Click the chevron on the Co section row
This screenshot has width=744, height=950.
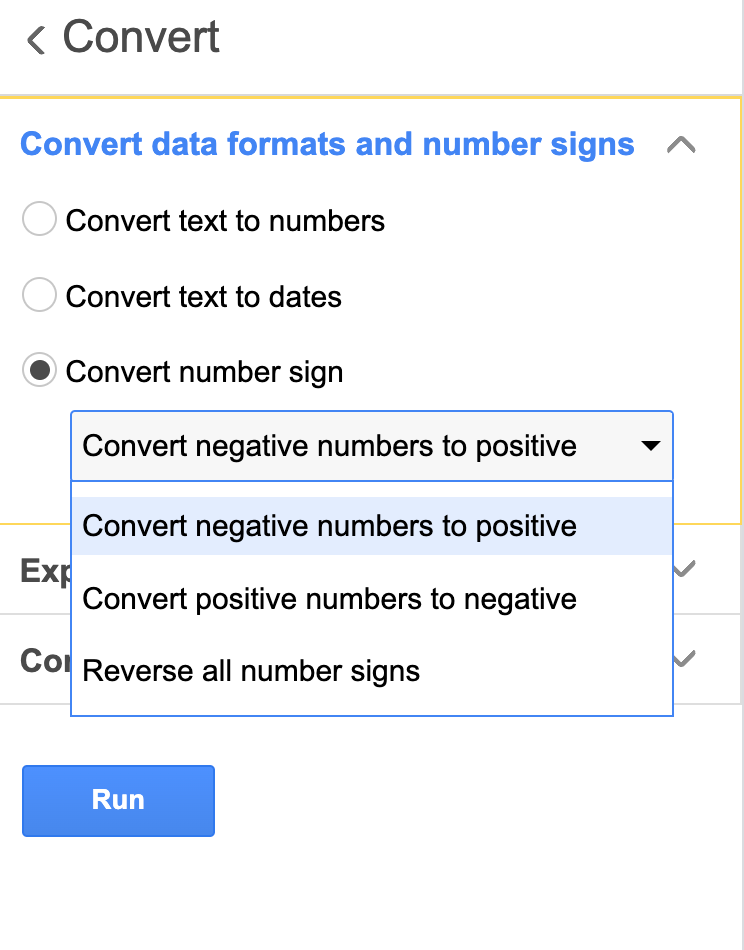[x=682, y=659]
